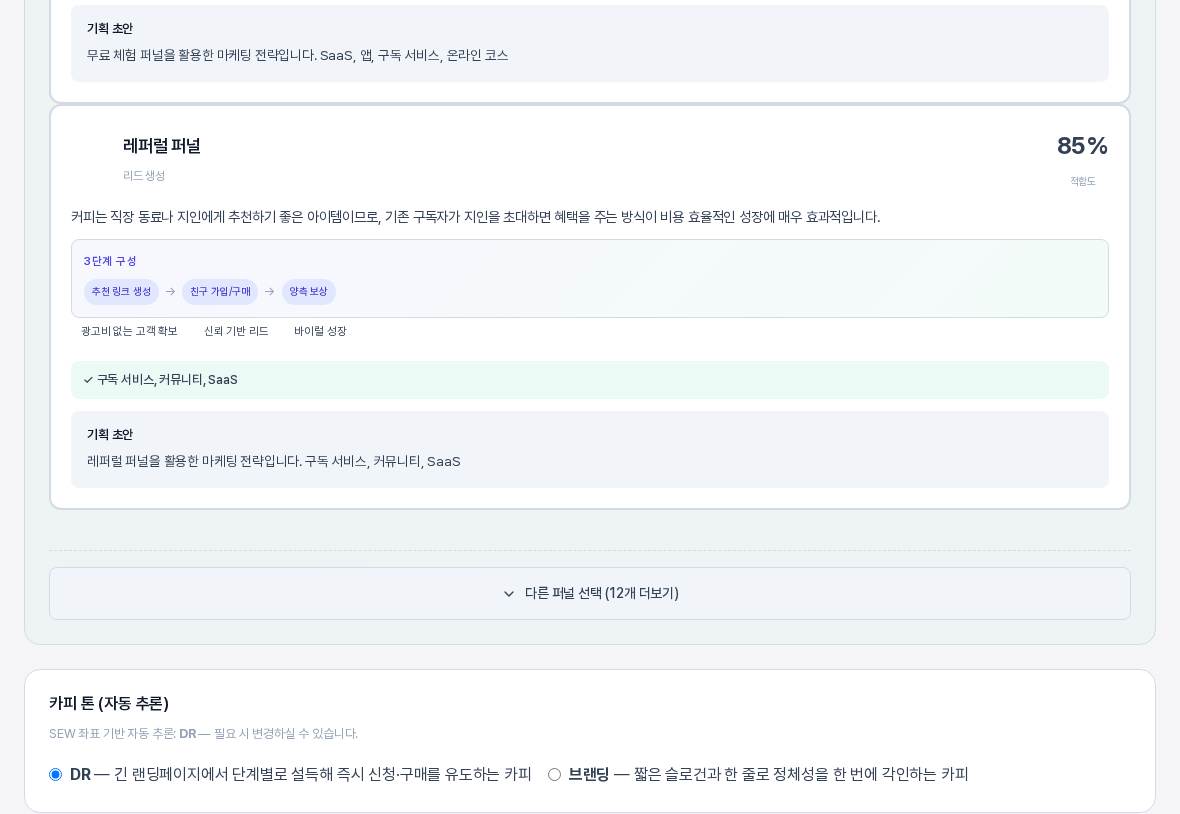Click the 광고비 없는 고객 확보 tag
The image size is (1180, 814).
pos(129,331)
